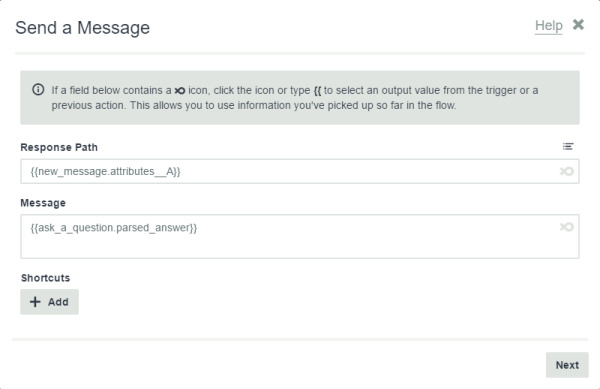
Task: Click the inline output-value icon in banner text
Action: 179,91
